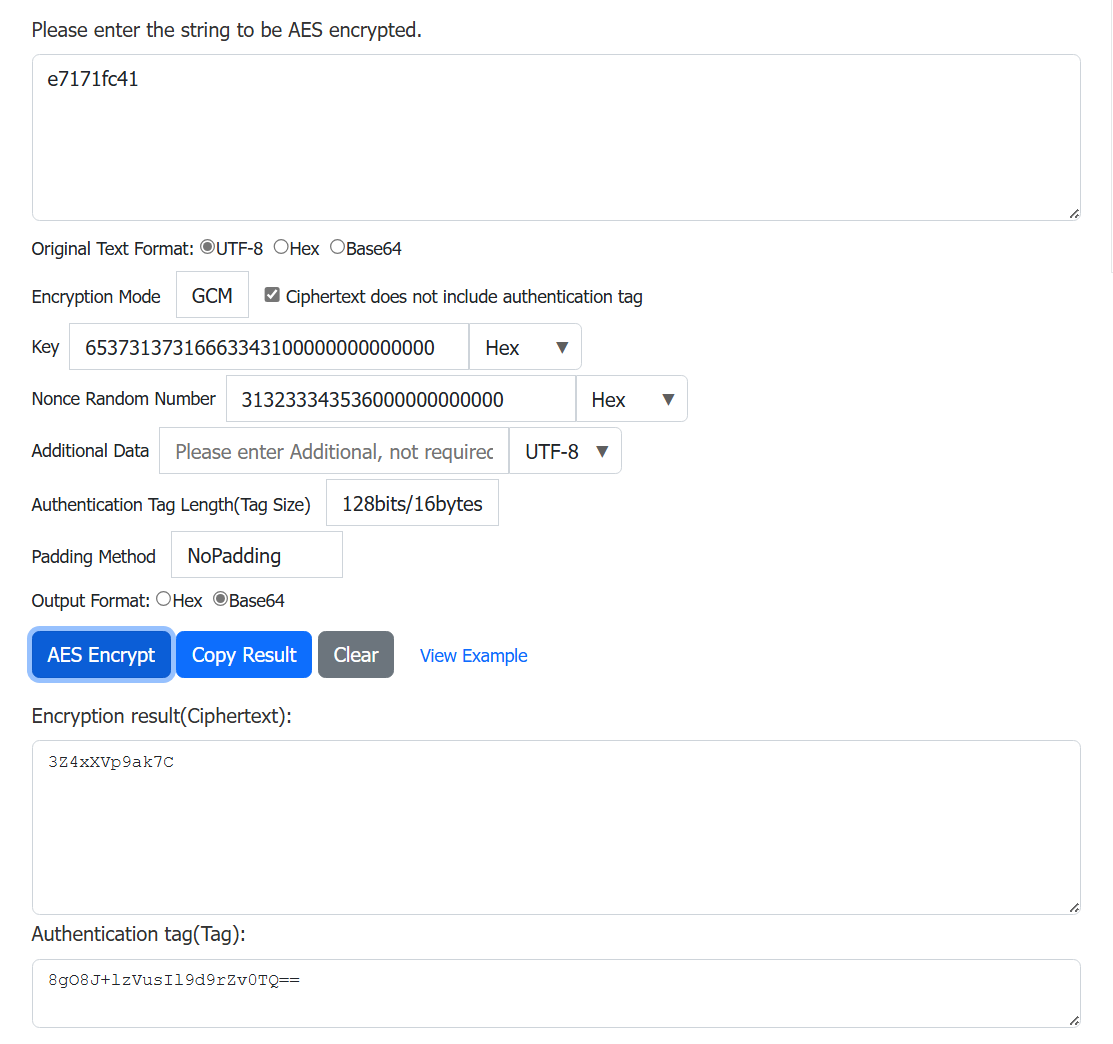1113x1044 pixels.
Task: Click the Key input field
Action: pos(268,347)
